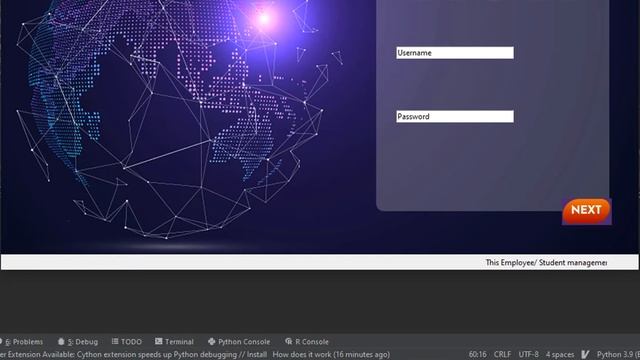Click the 60:16 cursor position indicator
This screenshot has width=640, height=360.
(x=478, y=354)
